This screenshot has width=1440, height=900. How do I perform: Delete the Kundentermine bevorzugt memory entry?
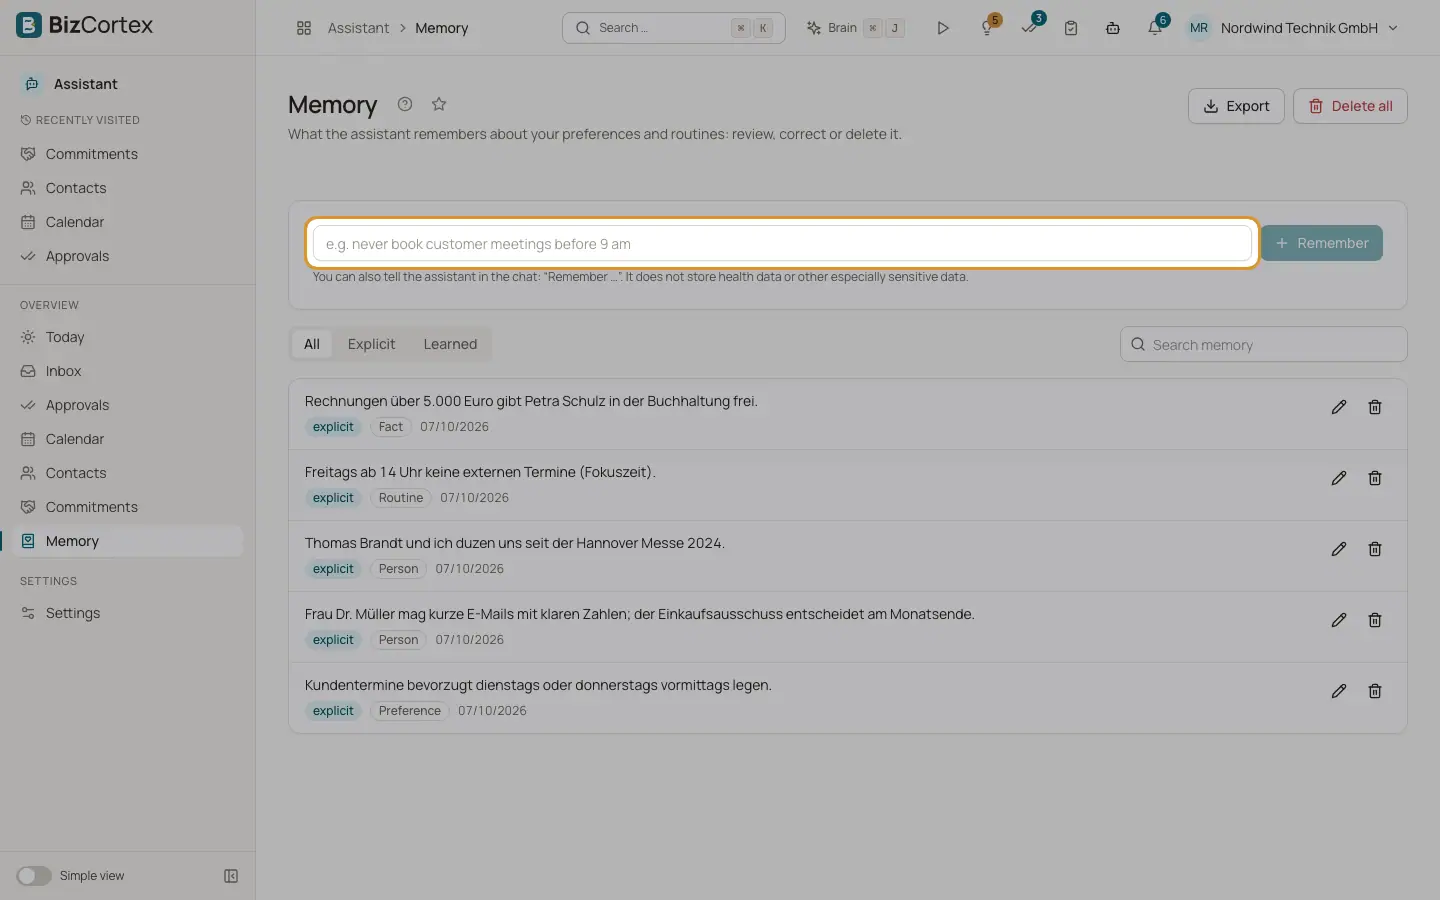pyautogui.click(x=1375, y=691)
